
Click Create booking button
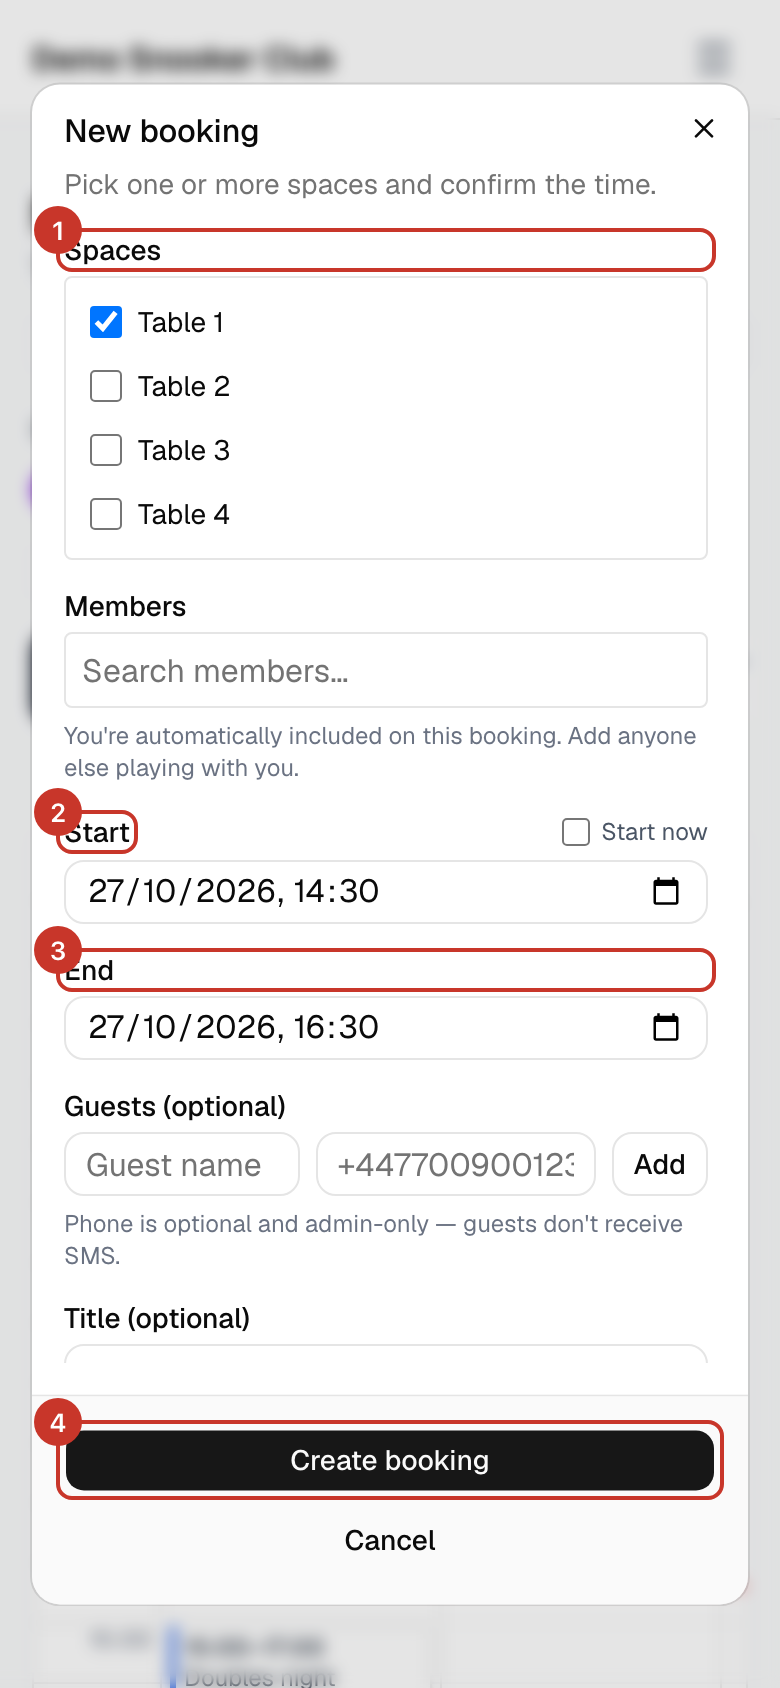(x=390, y=1460)
